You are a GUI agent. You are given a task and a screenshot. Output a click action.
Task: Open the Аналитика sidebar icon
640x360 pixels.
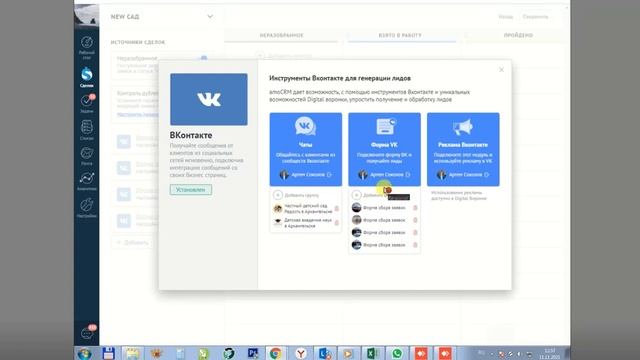pyautogui.click(x=87, y=181)
